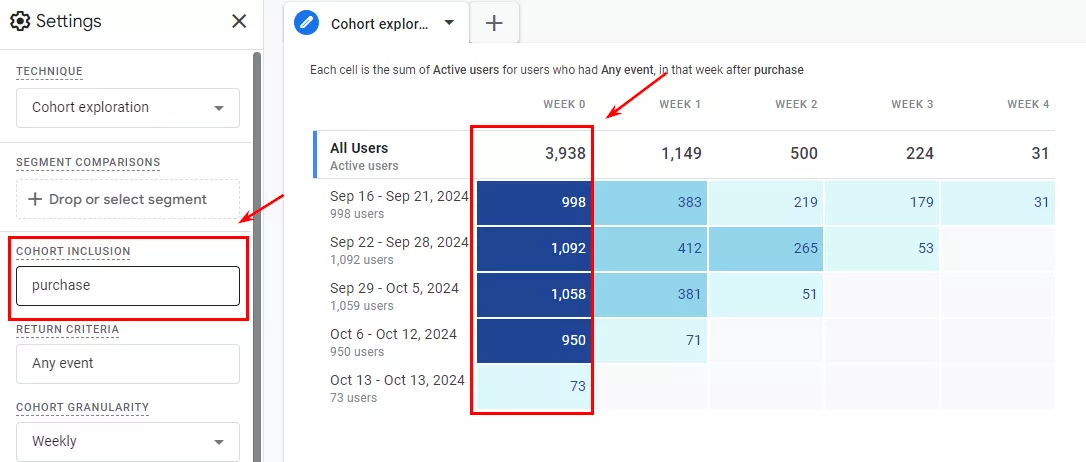Image resolution: width=1086 pixels, height=462 pixels.
Task: Click the WEEK 3 column header
Action: point(912,105)
